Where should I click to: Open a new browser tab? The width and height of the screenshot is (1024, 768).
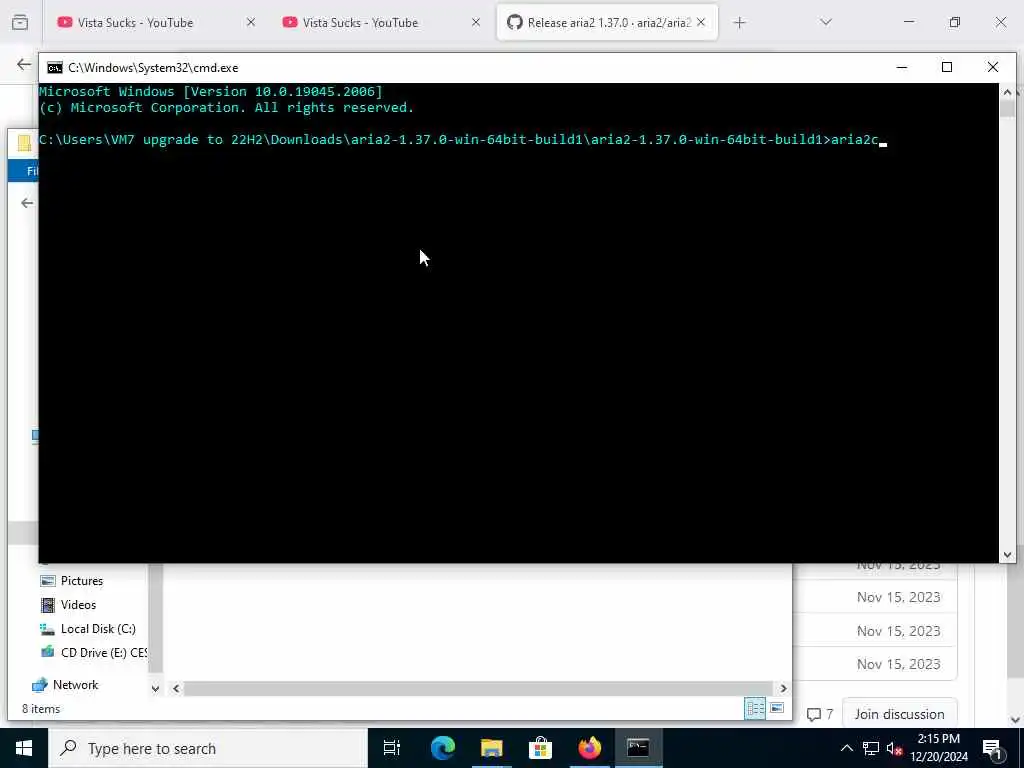click(x=739, y=23)
